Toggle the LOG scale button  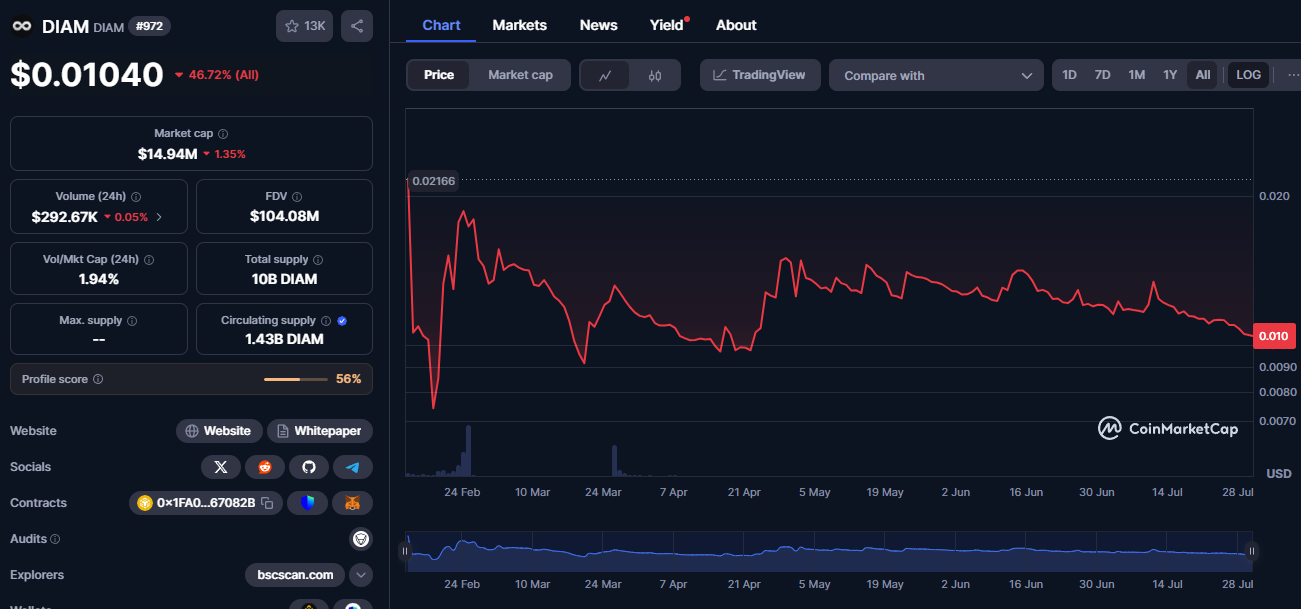tap(1248, 75)
